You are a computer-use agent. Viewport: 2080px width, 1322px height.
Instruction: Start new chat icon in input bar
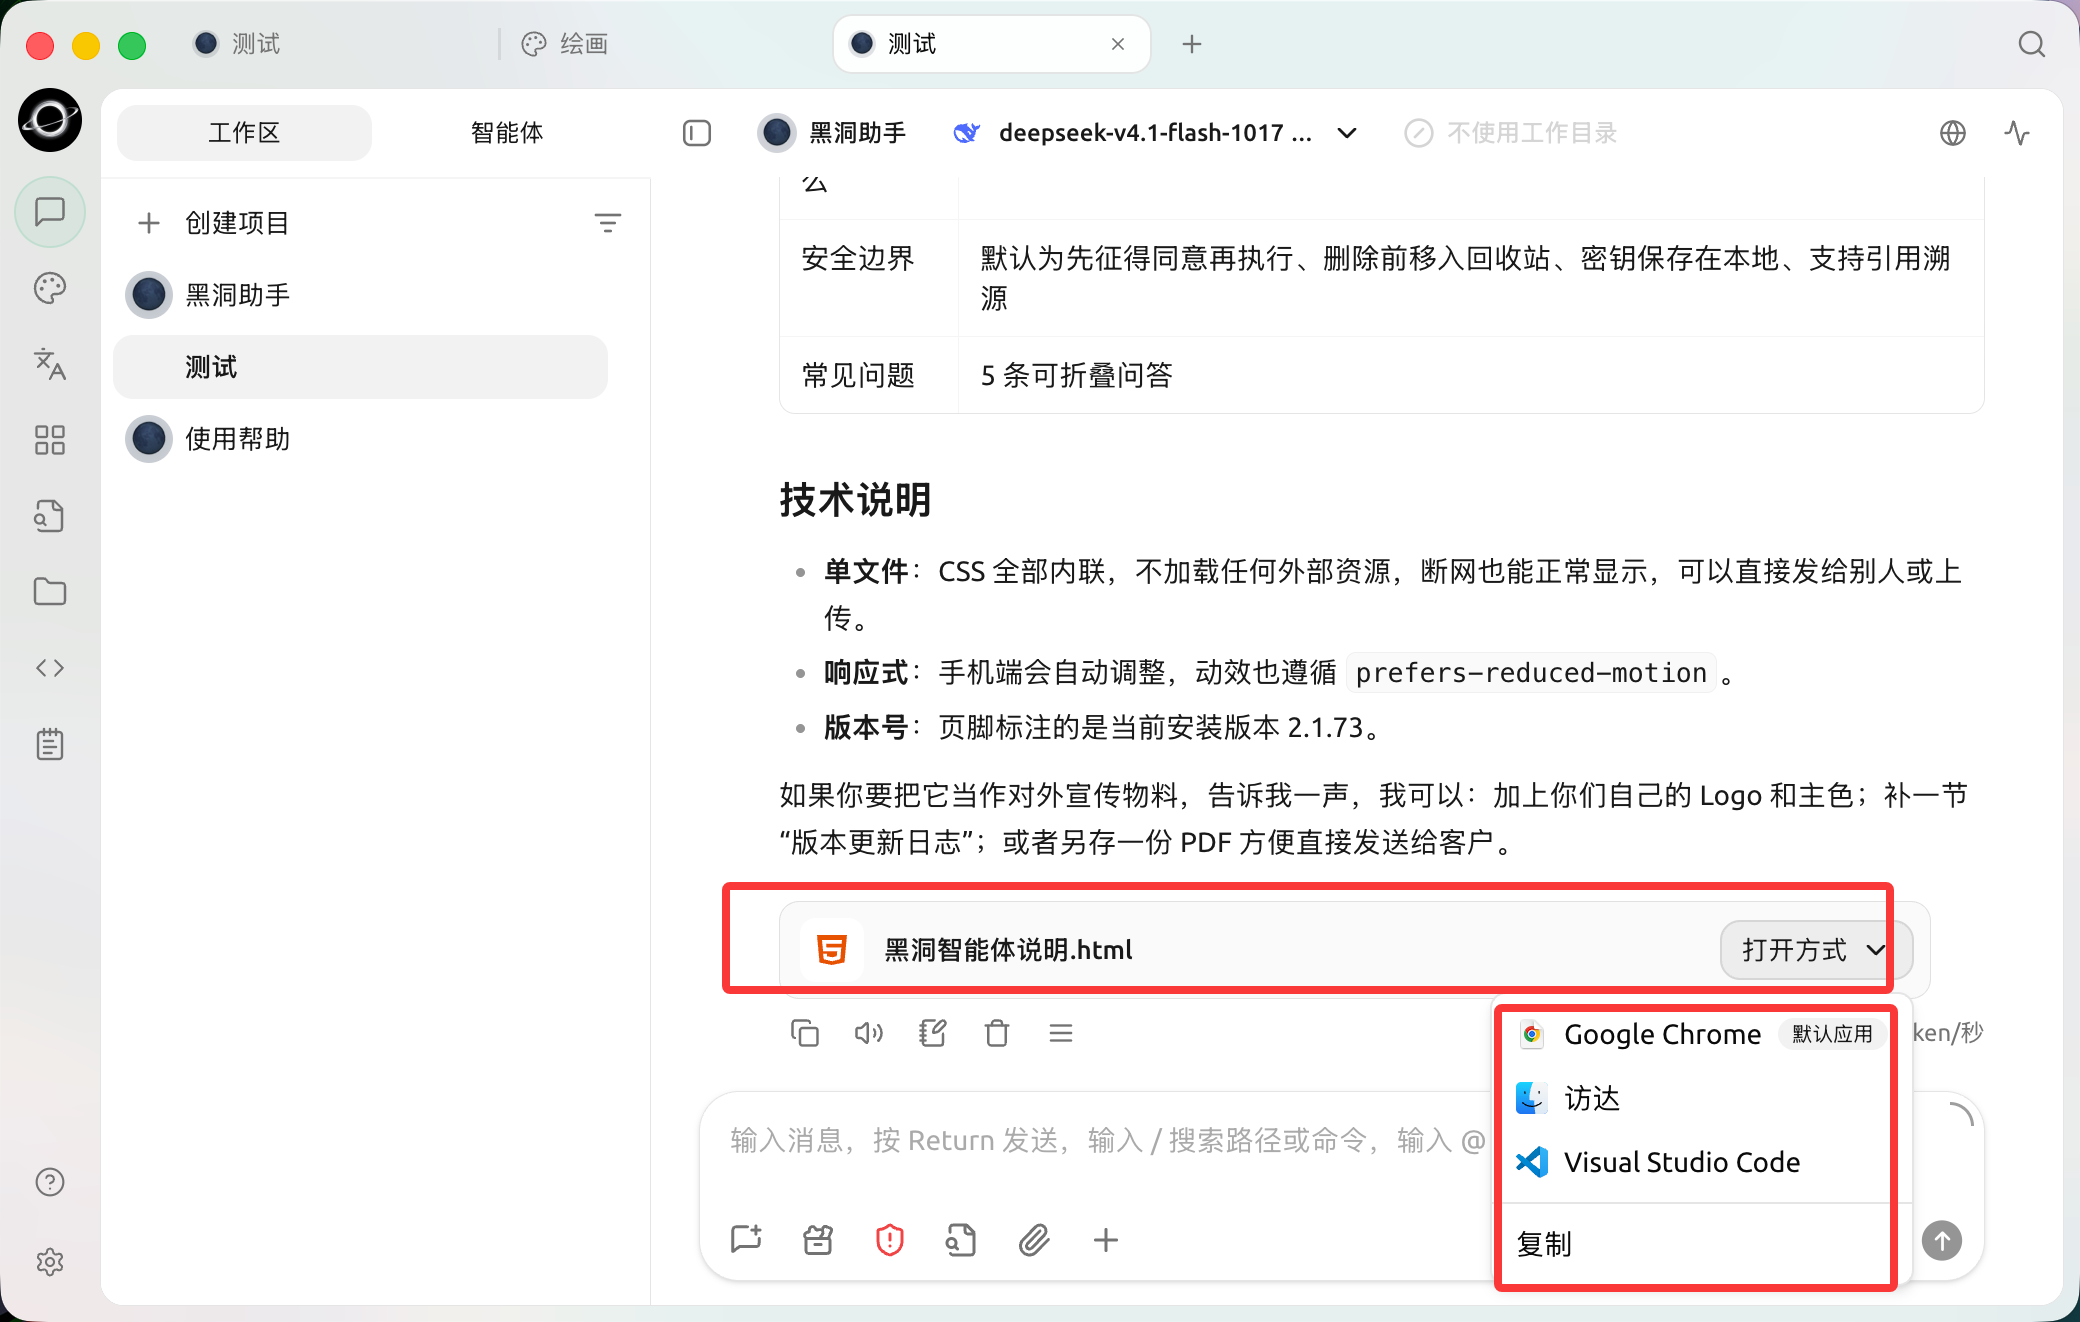click(746, 1240)
